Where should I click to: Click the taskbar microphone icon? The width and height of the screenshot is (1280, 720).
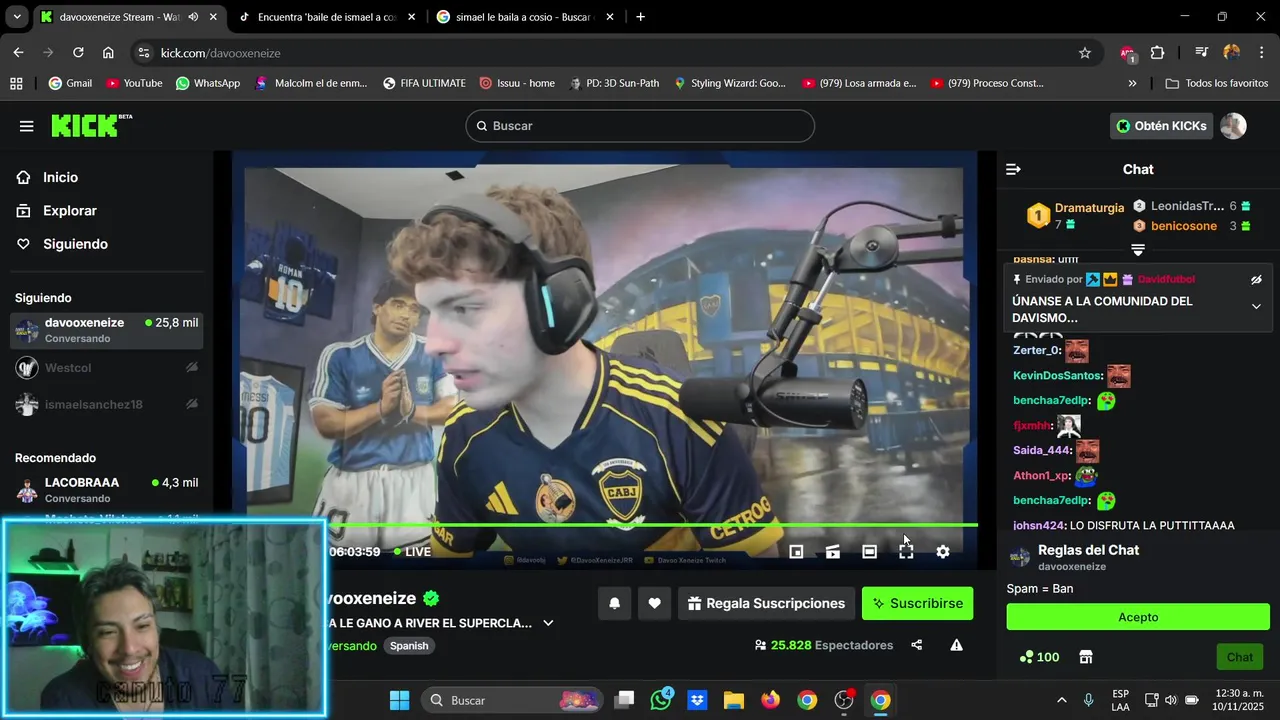click(x=1088, y=700)
